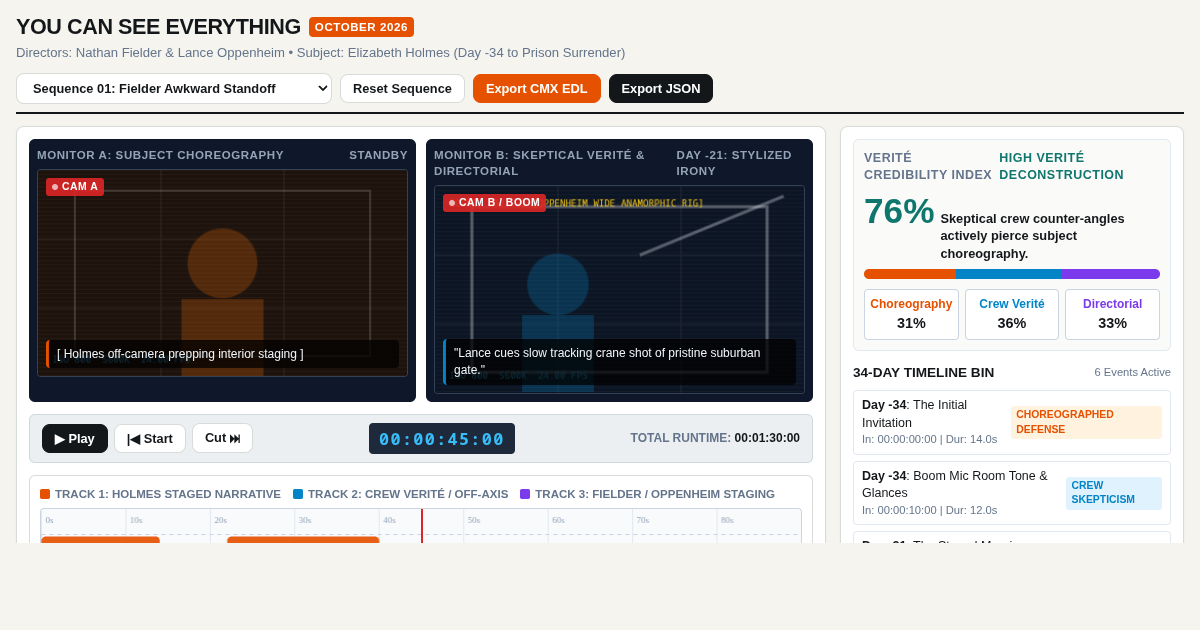1200x630 pixels.
Task: Open The Initial Invitation timeline event
Action: click(x=1012, y=422)
